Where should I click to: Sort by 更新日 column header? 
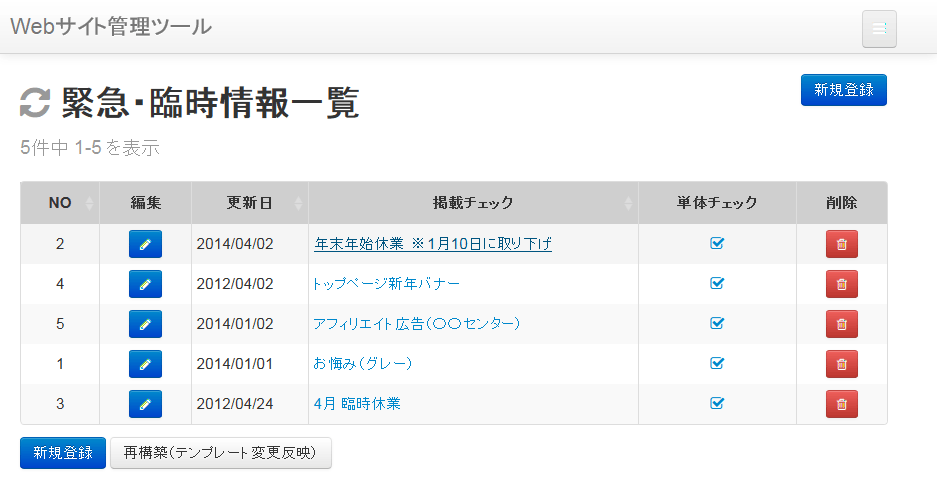[x=249, y=203]
